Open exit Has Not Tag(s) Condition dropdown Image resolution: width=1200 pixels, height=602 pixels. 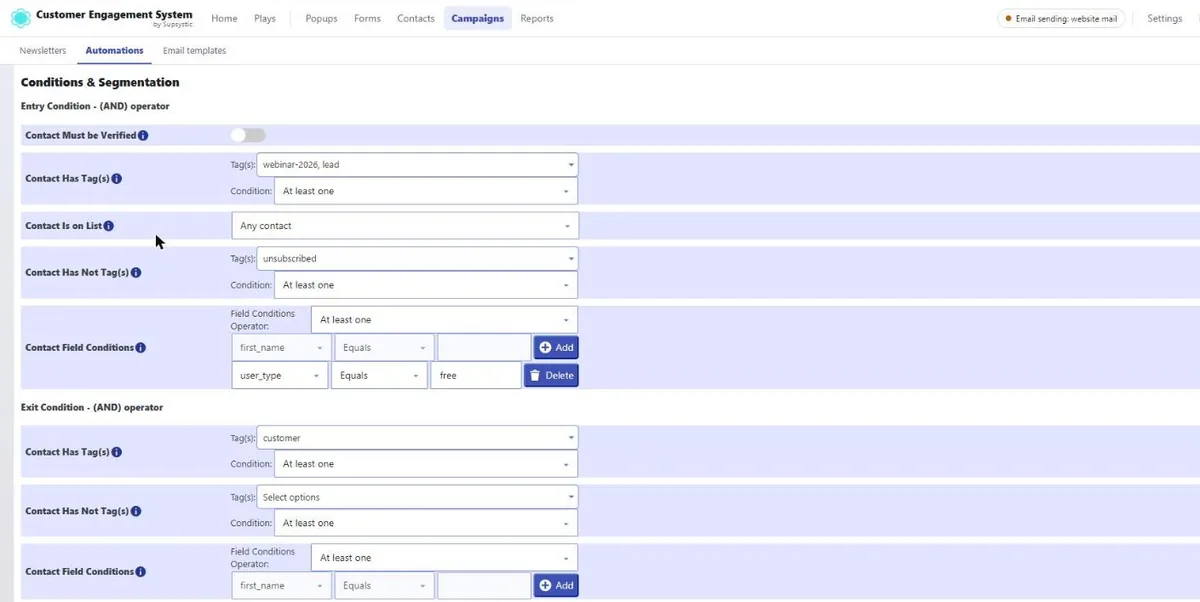426,523
